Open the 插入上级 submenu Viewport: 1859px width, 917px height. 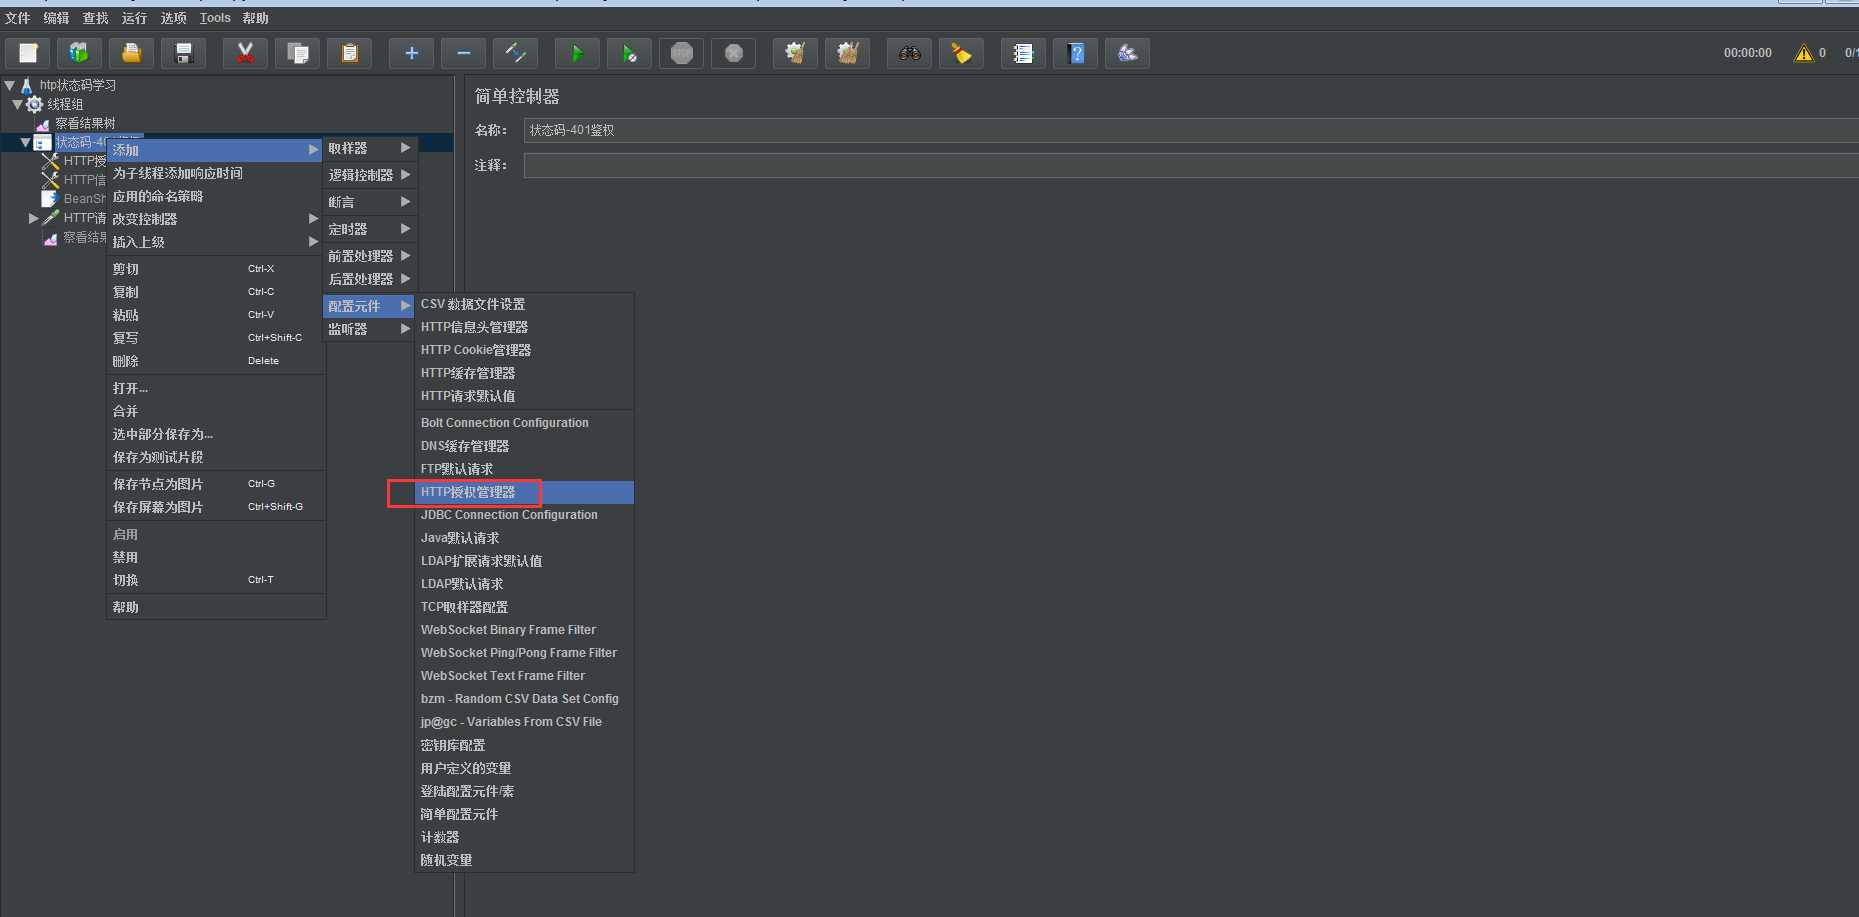pyautogui.click(x=215, y=242)
